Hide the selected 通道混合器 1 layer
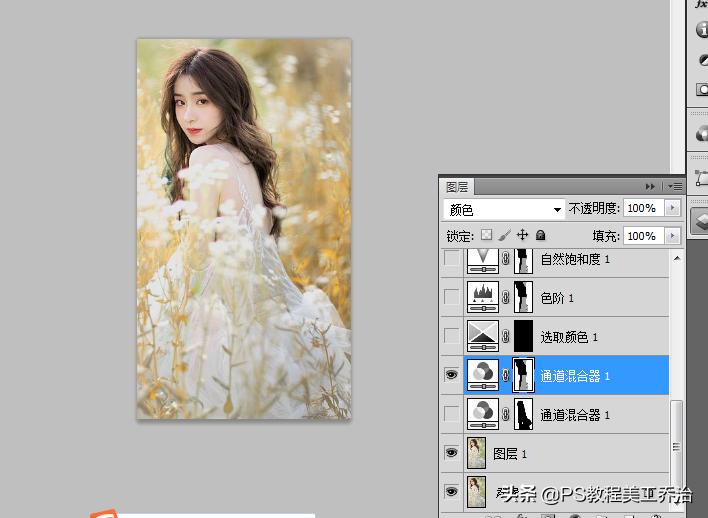 pyautogui.click(x=452, y=375)
